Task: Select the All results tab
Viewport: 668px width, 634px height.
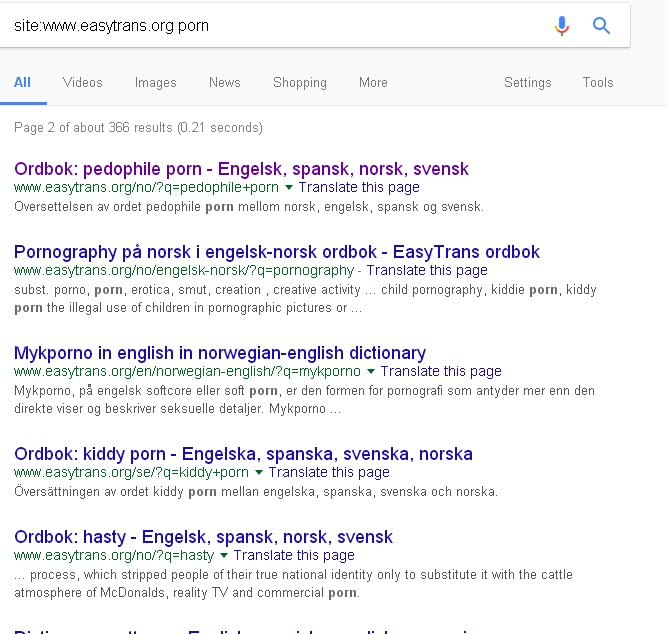Action: coord(22,82)
